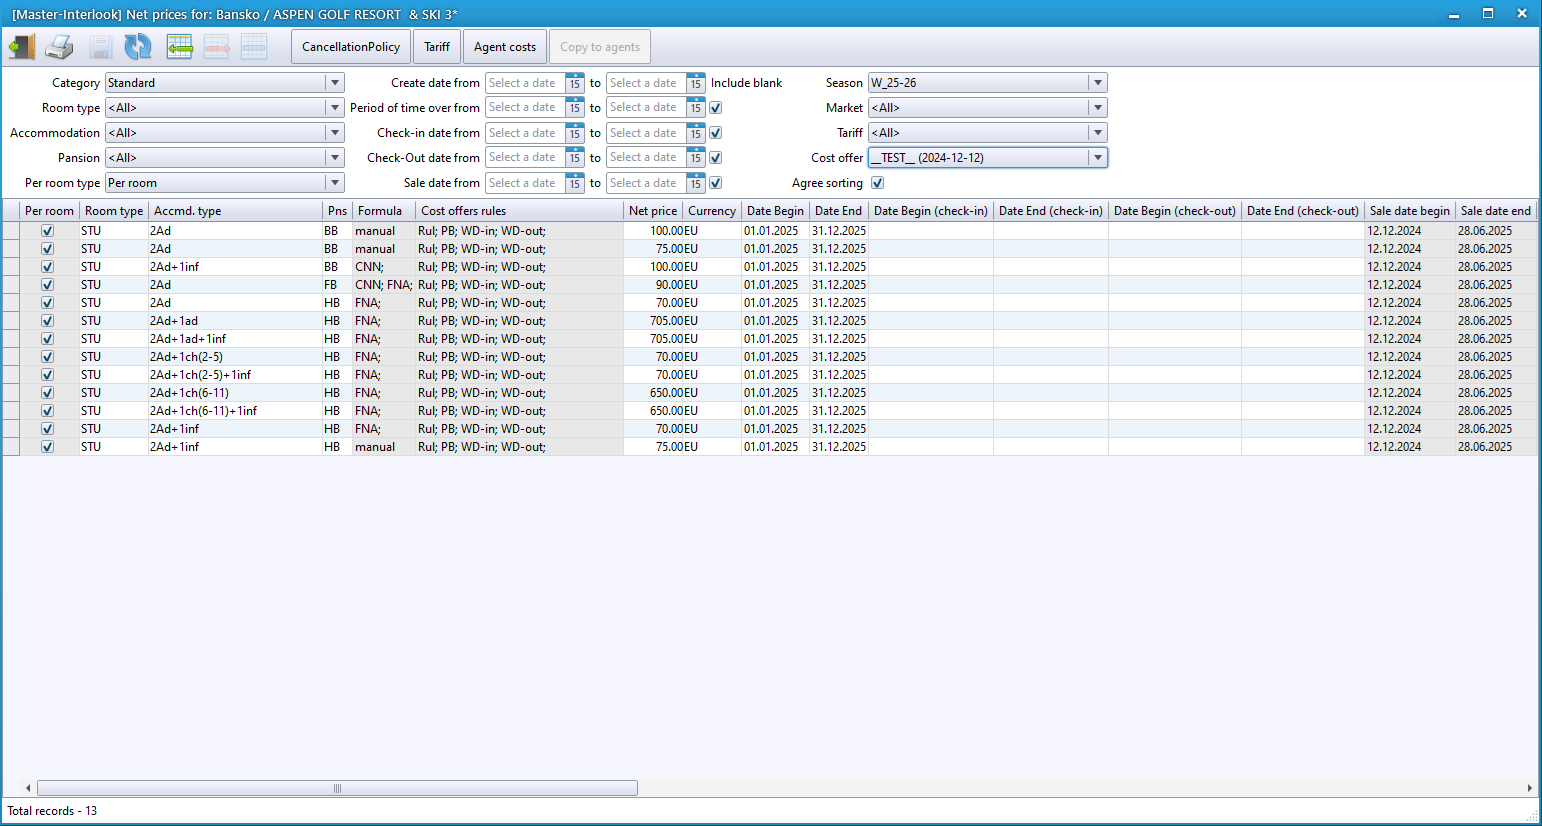1542x826 pixels.
Task: Toggle Per room checkbox for 2Ad+1ad+1inf row
Action: (x=47, y=339)
